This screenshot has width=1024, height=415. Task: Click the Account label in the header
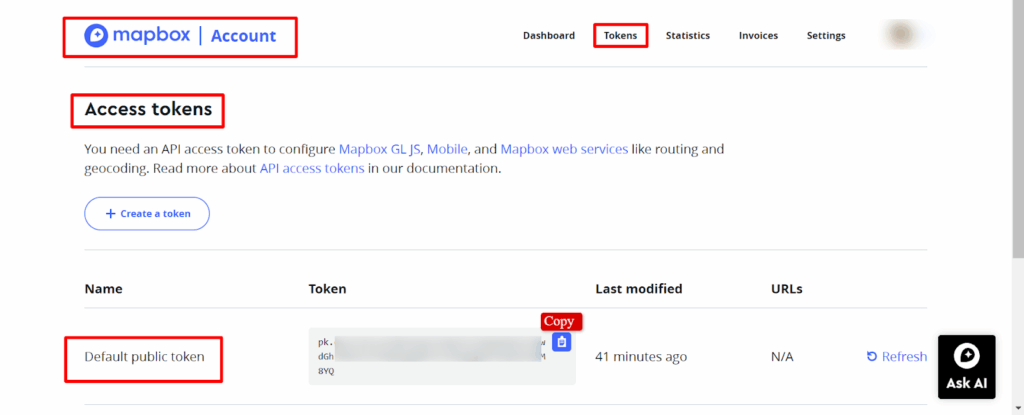[243, 36]
